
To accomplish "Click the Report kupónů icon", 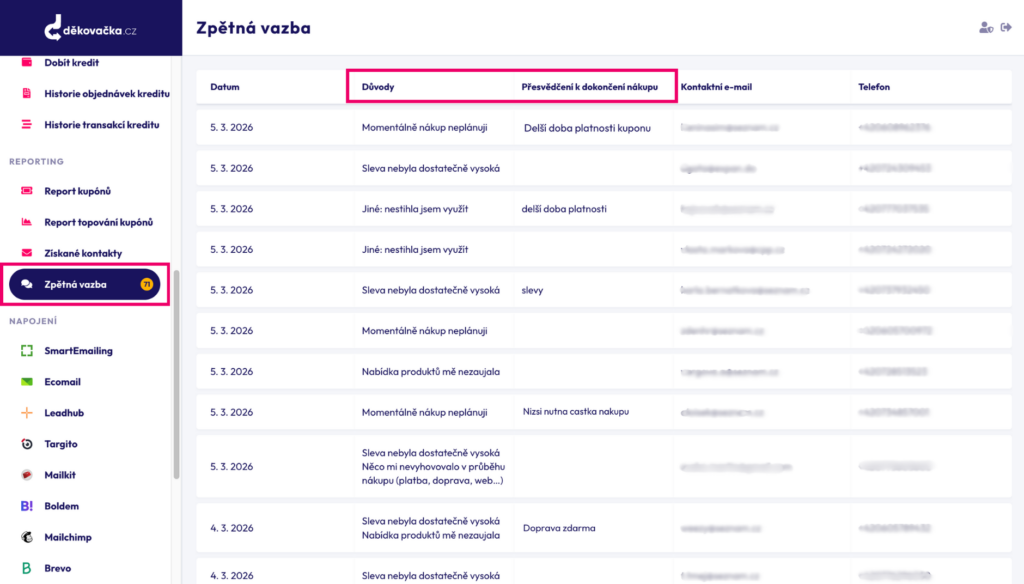I will click(x=27, y=191).
